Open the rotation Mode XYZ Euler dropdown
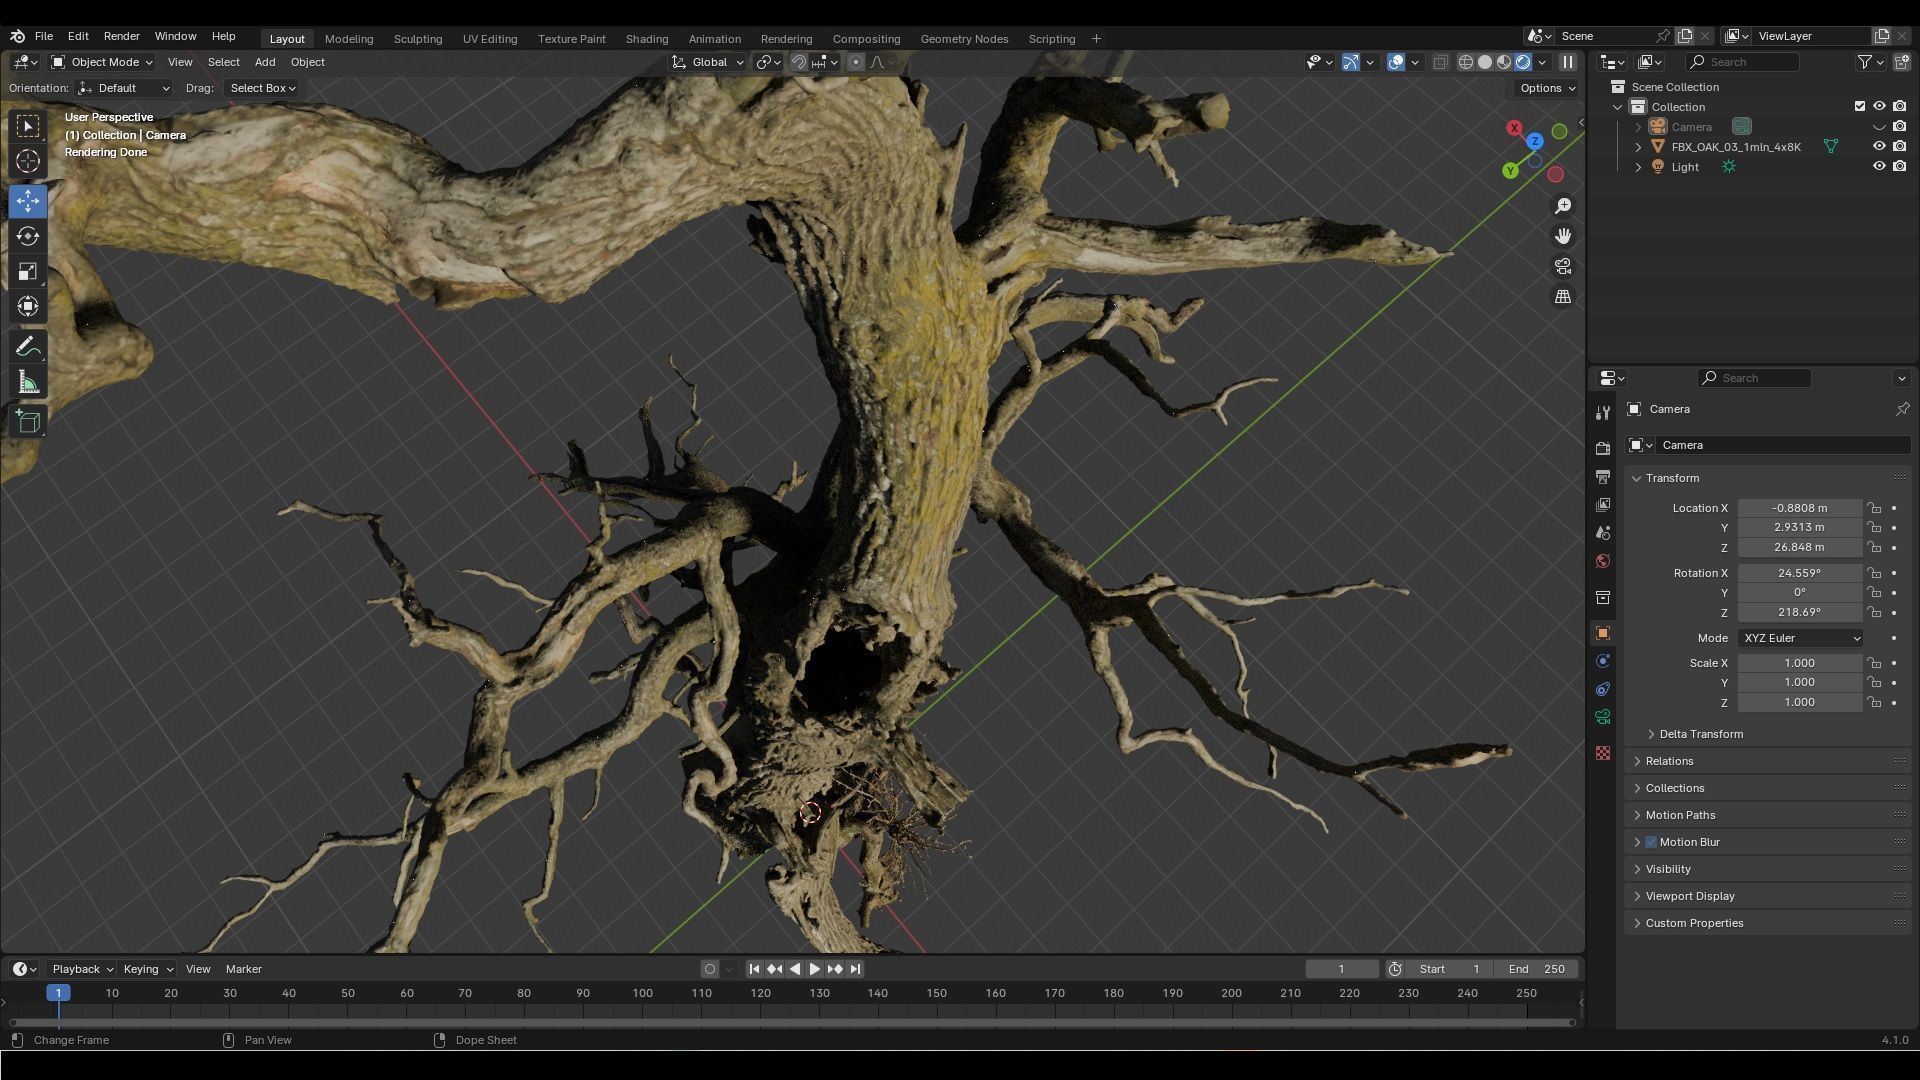The width and height of the screenshot is (1920, 1080). (1801, 638)
